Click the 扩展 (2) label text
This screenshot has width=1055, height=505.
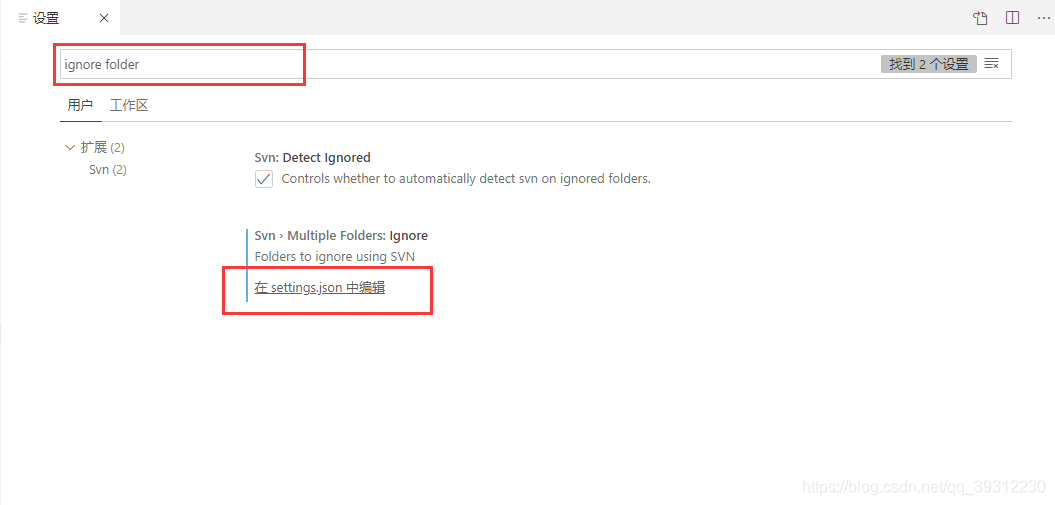coord(102,147)
